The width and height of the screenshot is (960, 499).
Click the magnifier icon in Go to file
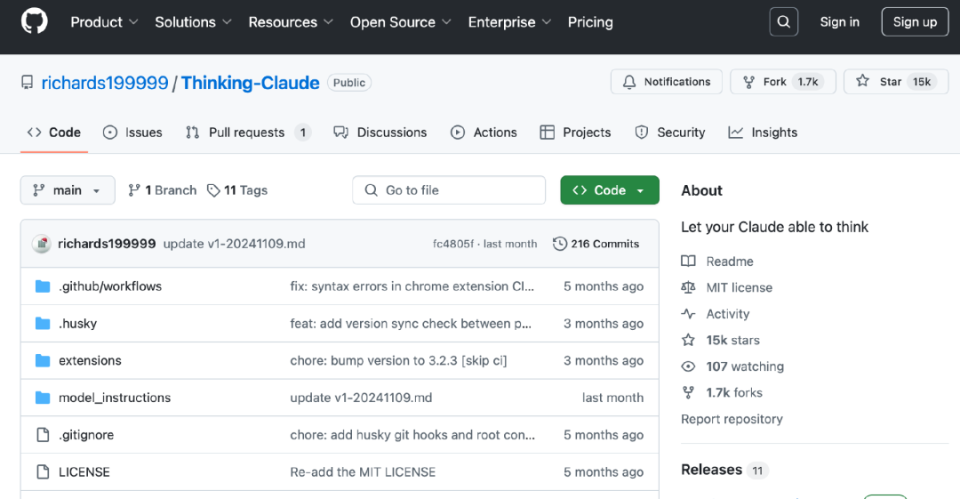coord(371,190)
